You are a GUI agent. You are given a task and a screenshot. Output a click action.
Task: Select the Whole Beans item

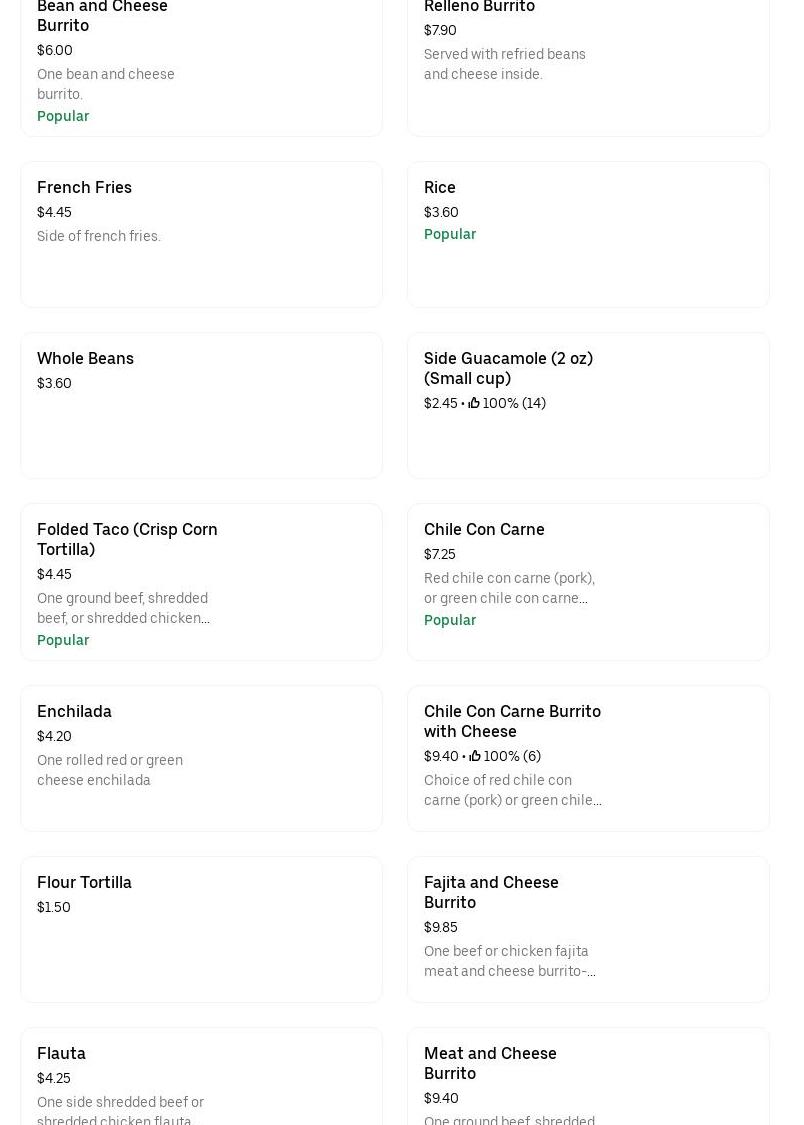click(85, 358)
